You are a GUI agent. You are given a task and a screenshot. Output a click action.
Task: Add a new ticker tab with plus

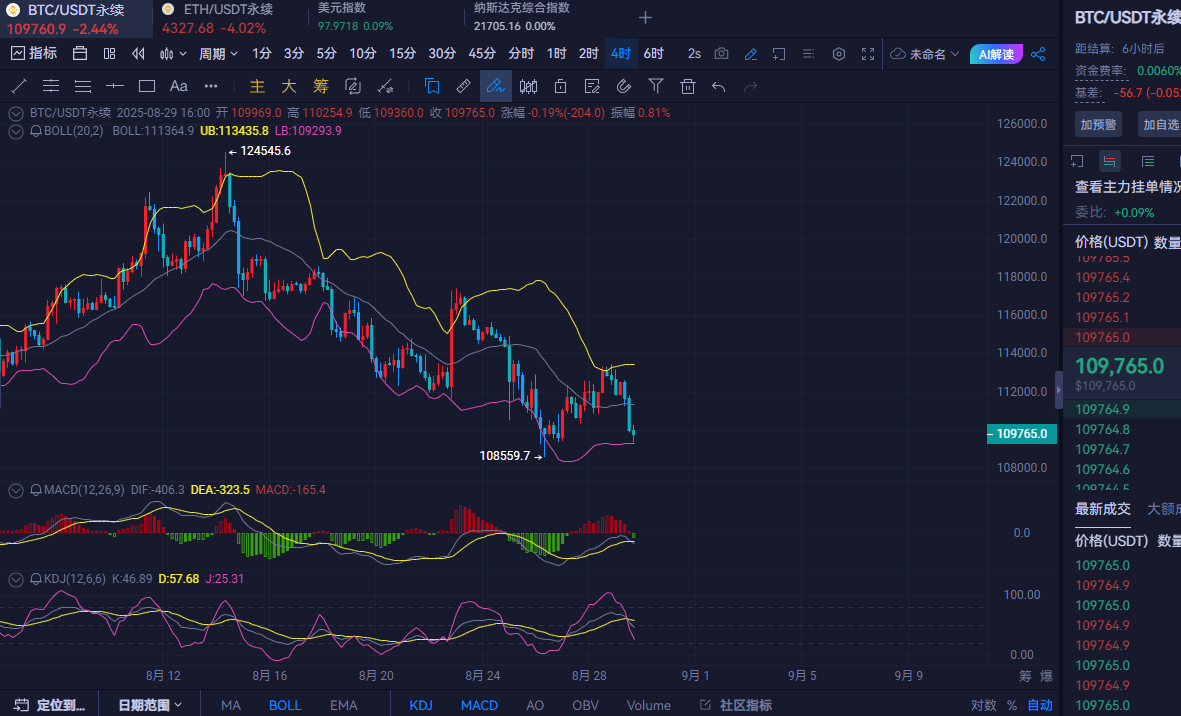click(x=645, y=17)
